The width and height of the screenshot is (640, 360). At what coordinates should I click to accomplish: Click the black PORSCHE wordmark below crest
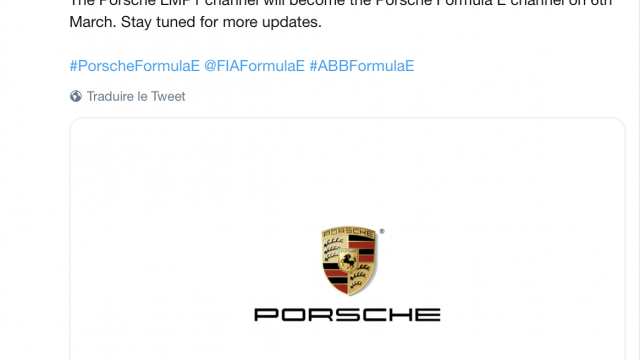point(347,315)
